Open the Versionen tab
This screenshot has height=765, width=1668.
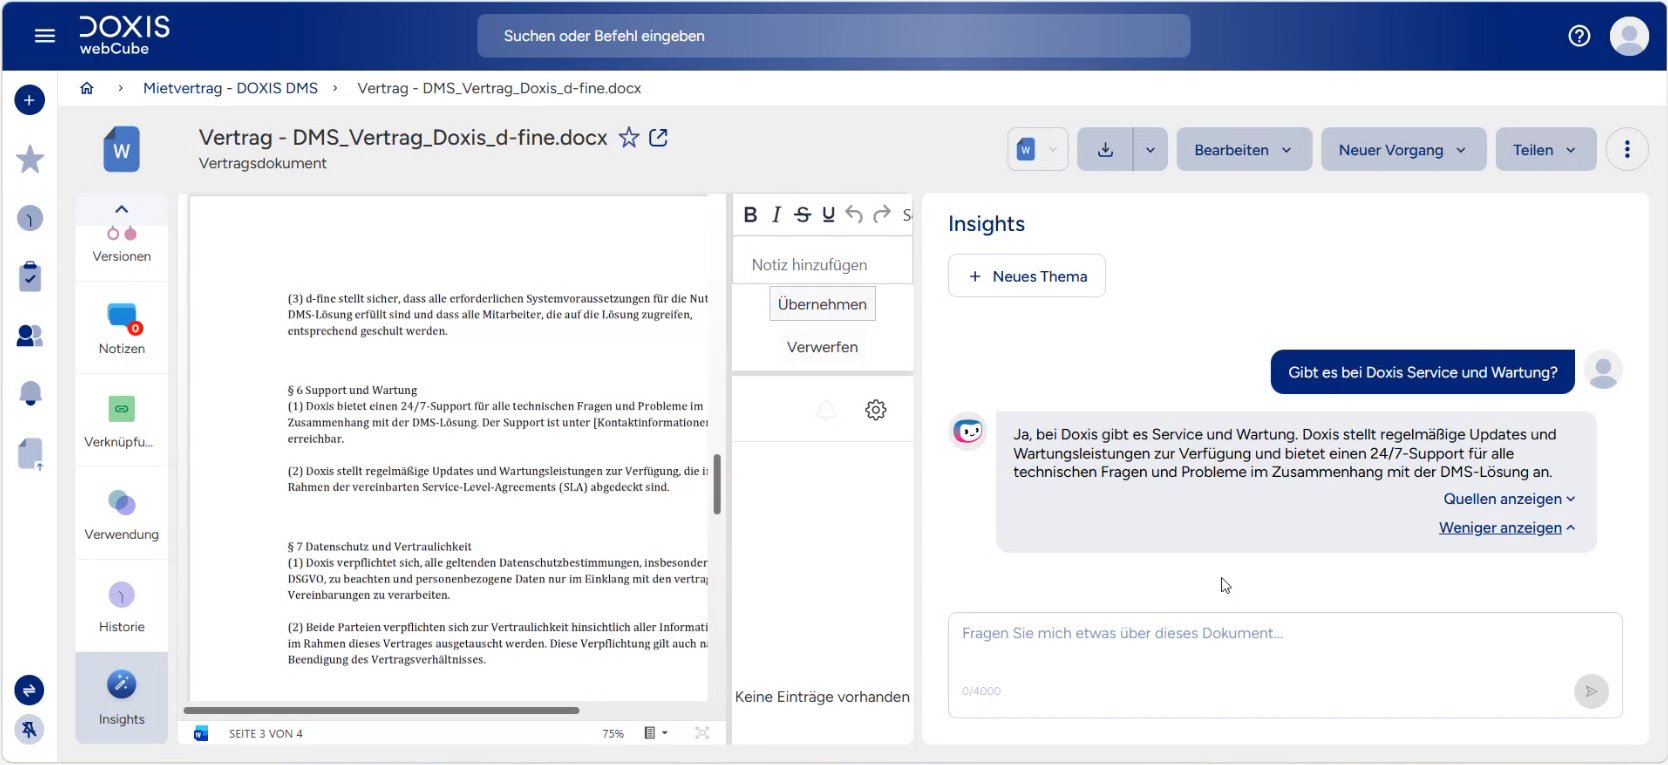(122, 244)
